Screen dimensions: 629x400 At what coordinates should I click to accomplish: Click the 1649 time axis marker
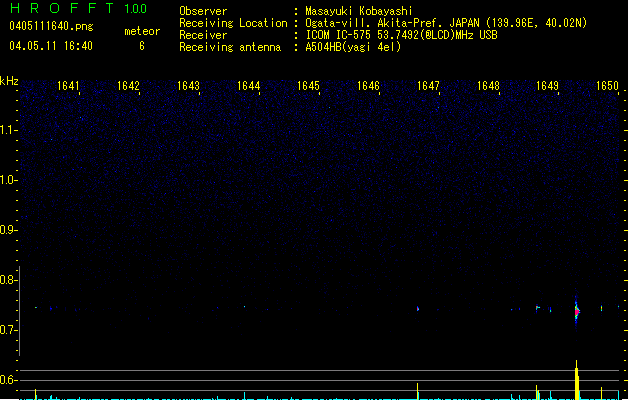(548, 86)
